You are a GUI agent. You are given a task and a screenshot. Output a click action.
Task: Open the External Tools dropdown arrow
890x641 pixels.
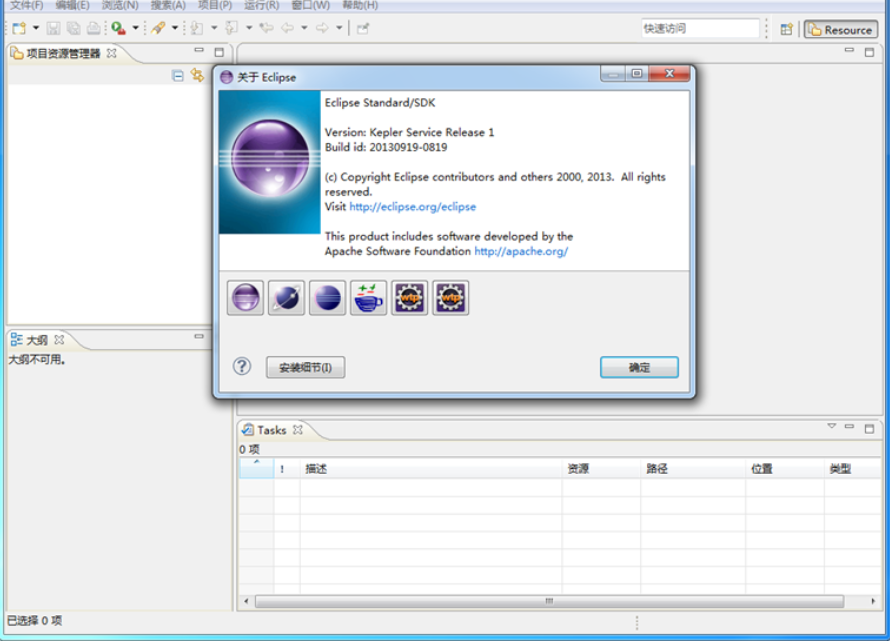136,28
